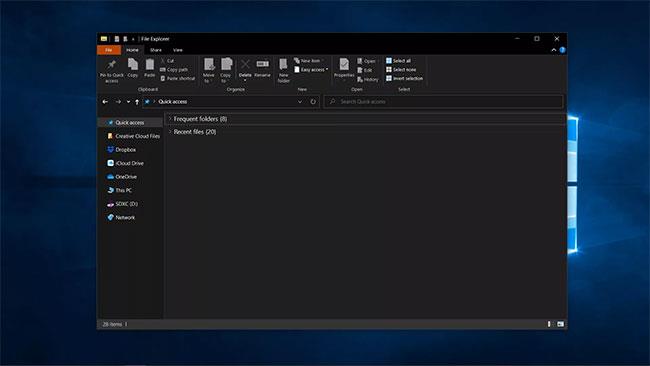Open the SDXC (D:) drive
The height and width of the screenshot is (366, 650).
coord(123,204)
